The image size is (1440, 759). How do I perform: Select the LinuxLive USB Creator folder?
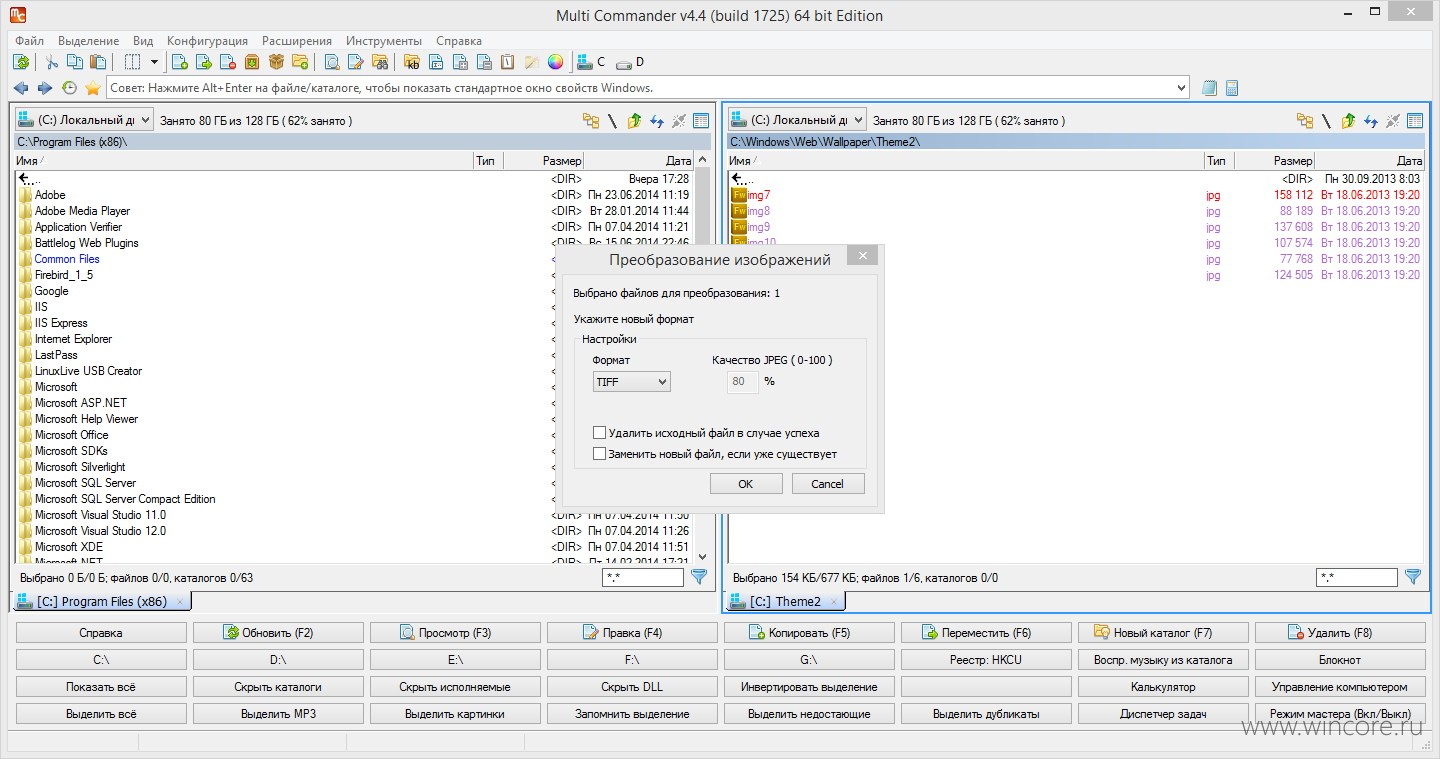pyautogui.click(x=88, y=371)
